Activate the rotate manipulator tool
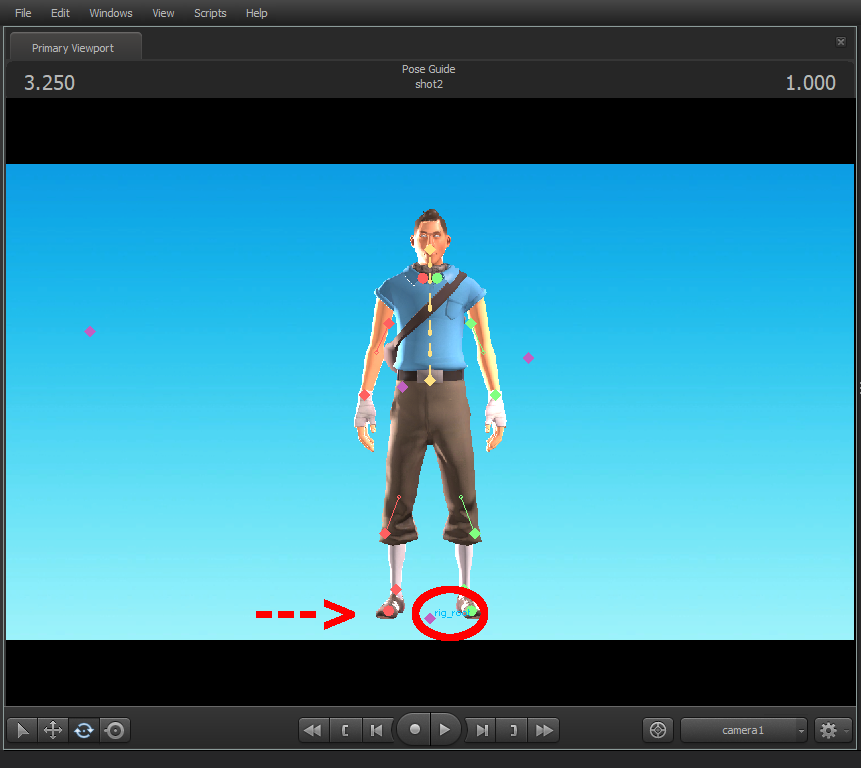This screenshot has height=768, width=861. pos(84,730)
